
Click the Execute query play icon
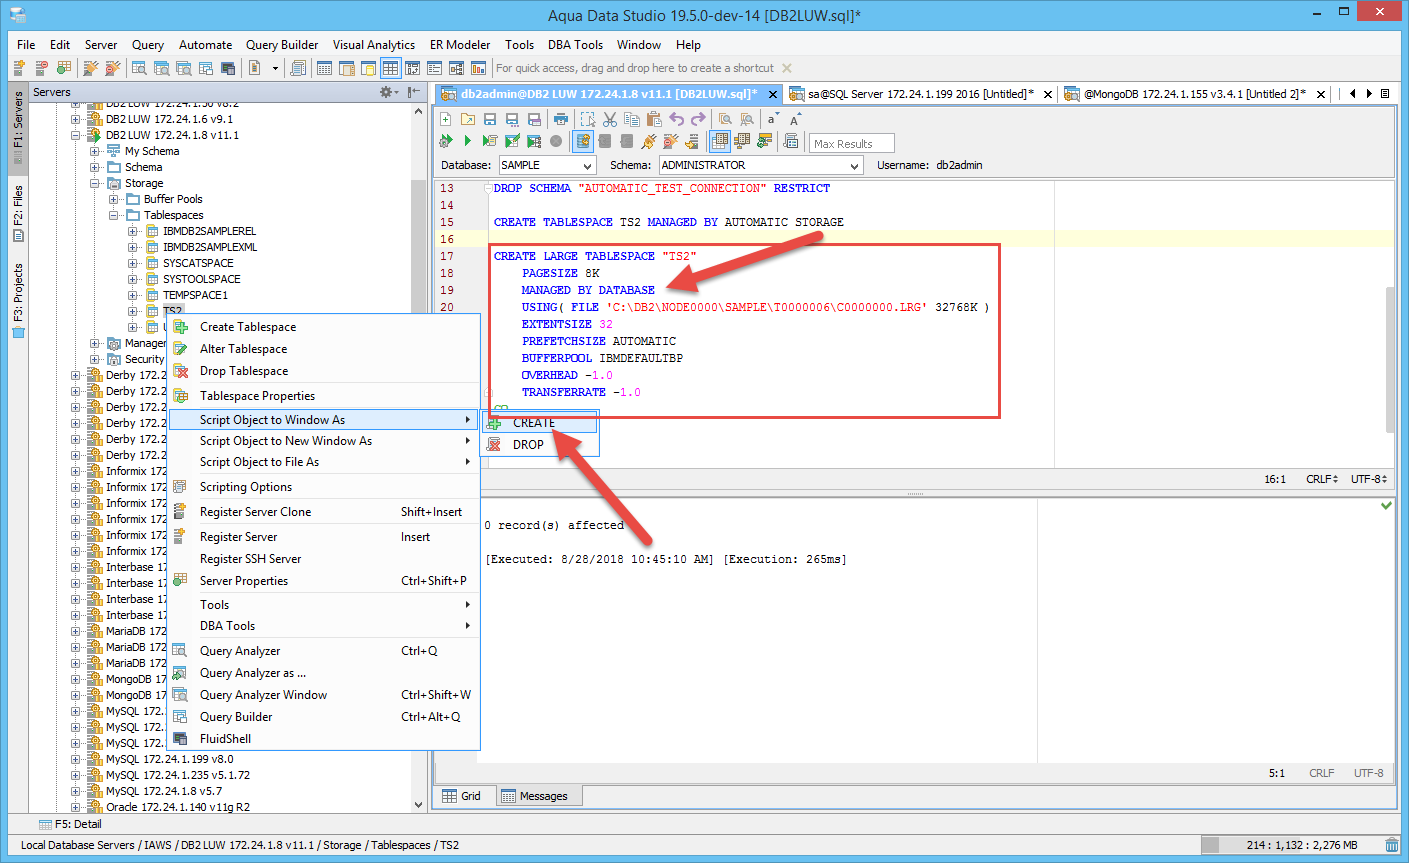point(467,142)
